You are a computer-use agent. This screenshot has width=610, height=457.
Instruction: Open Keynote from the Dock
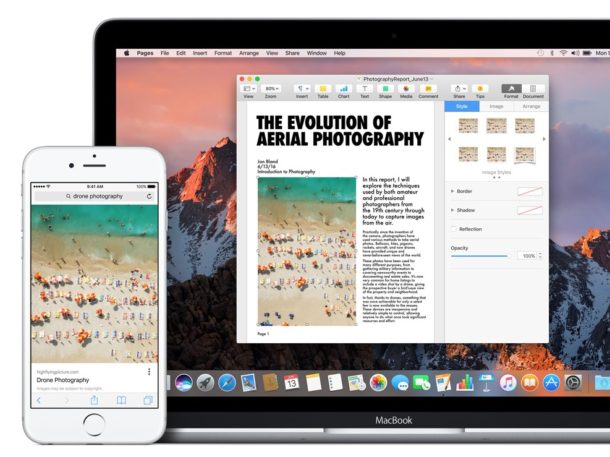click(486, 383)
